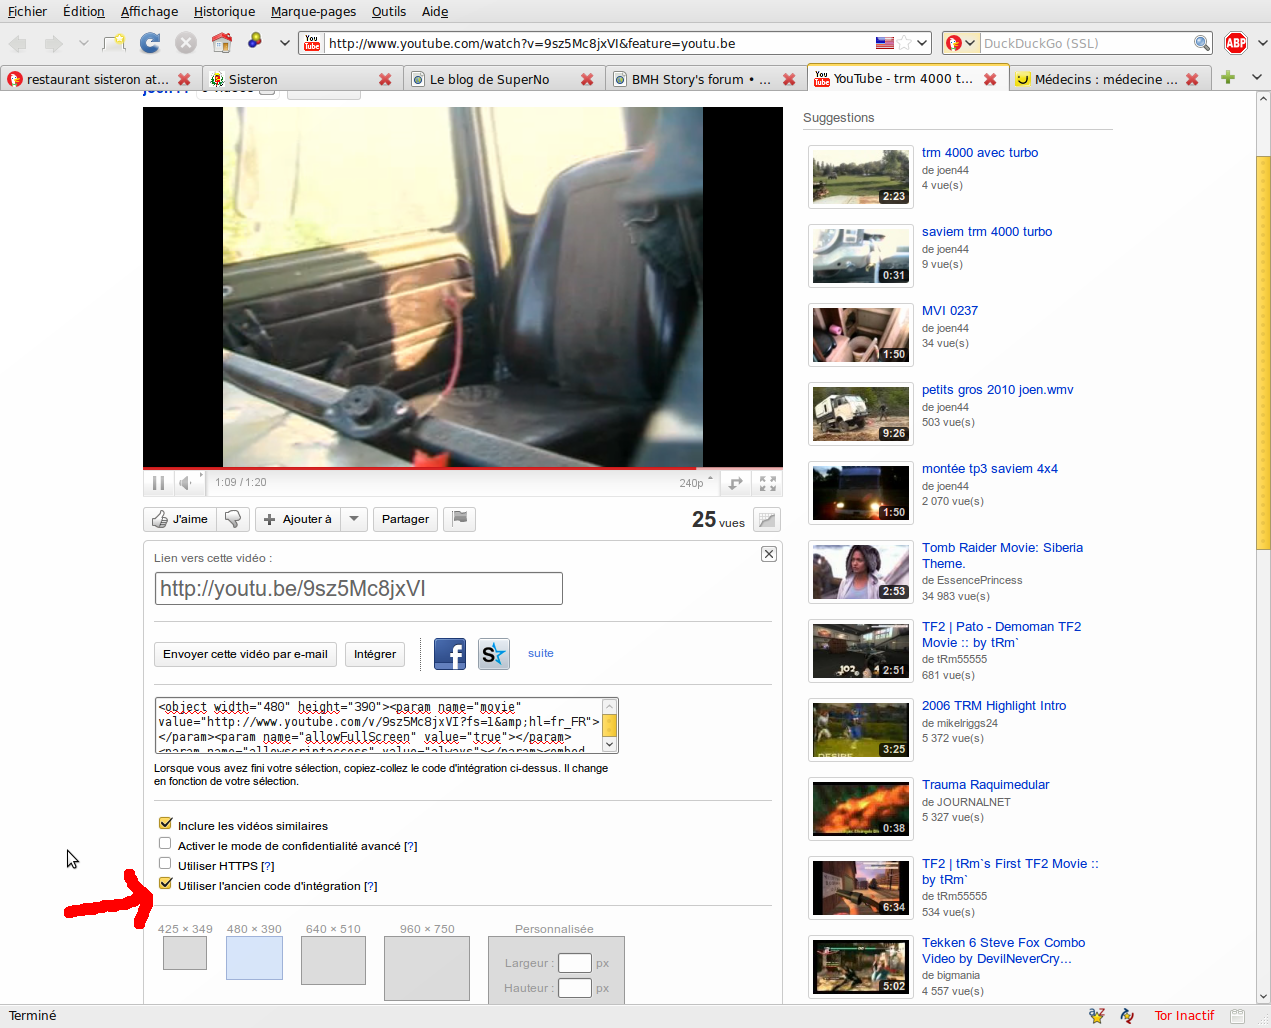Pause the video playback

158,483
